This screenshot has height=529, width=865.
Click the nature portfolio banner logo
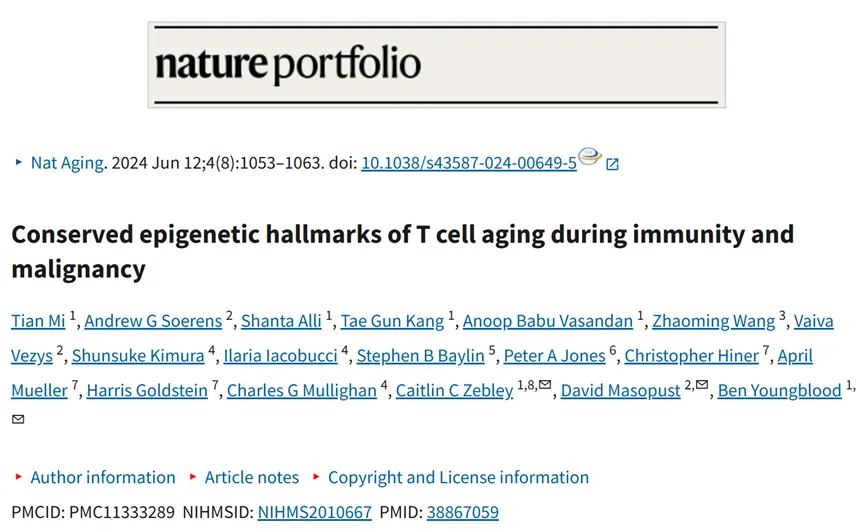[x=436, y=65]
